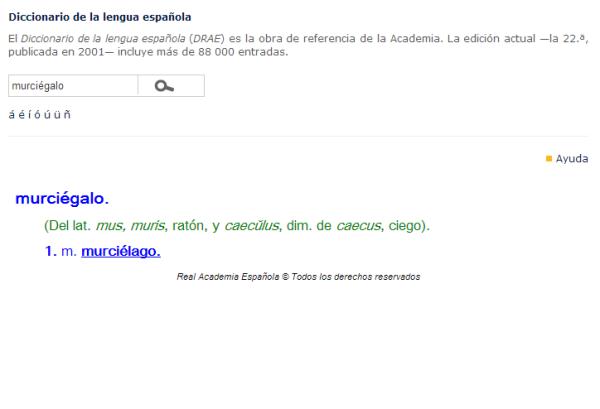Follow the murciélago definition link
This screenshot has height=409, width=600.
click(120, 251)
